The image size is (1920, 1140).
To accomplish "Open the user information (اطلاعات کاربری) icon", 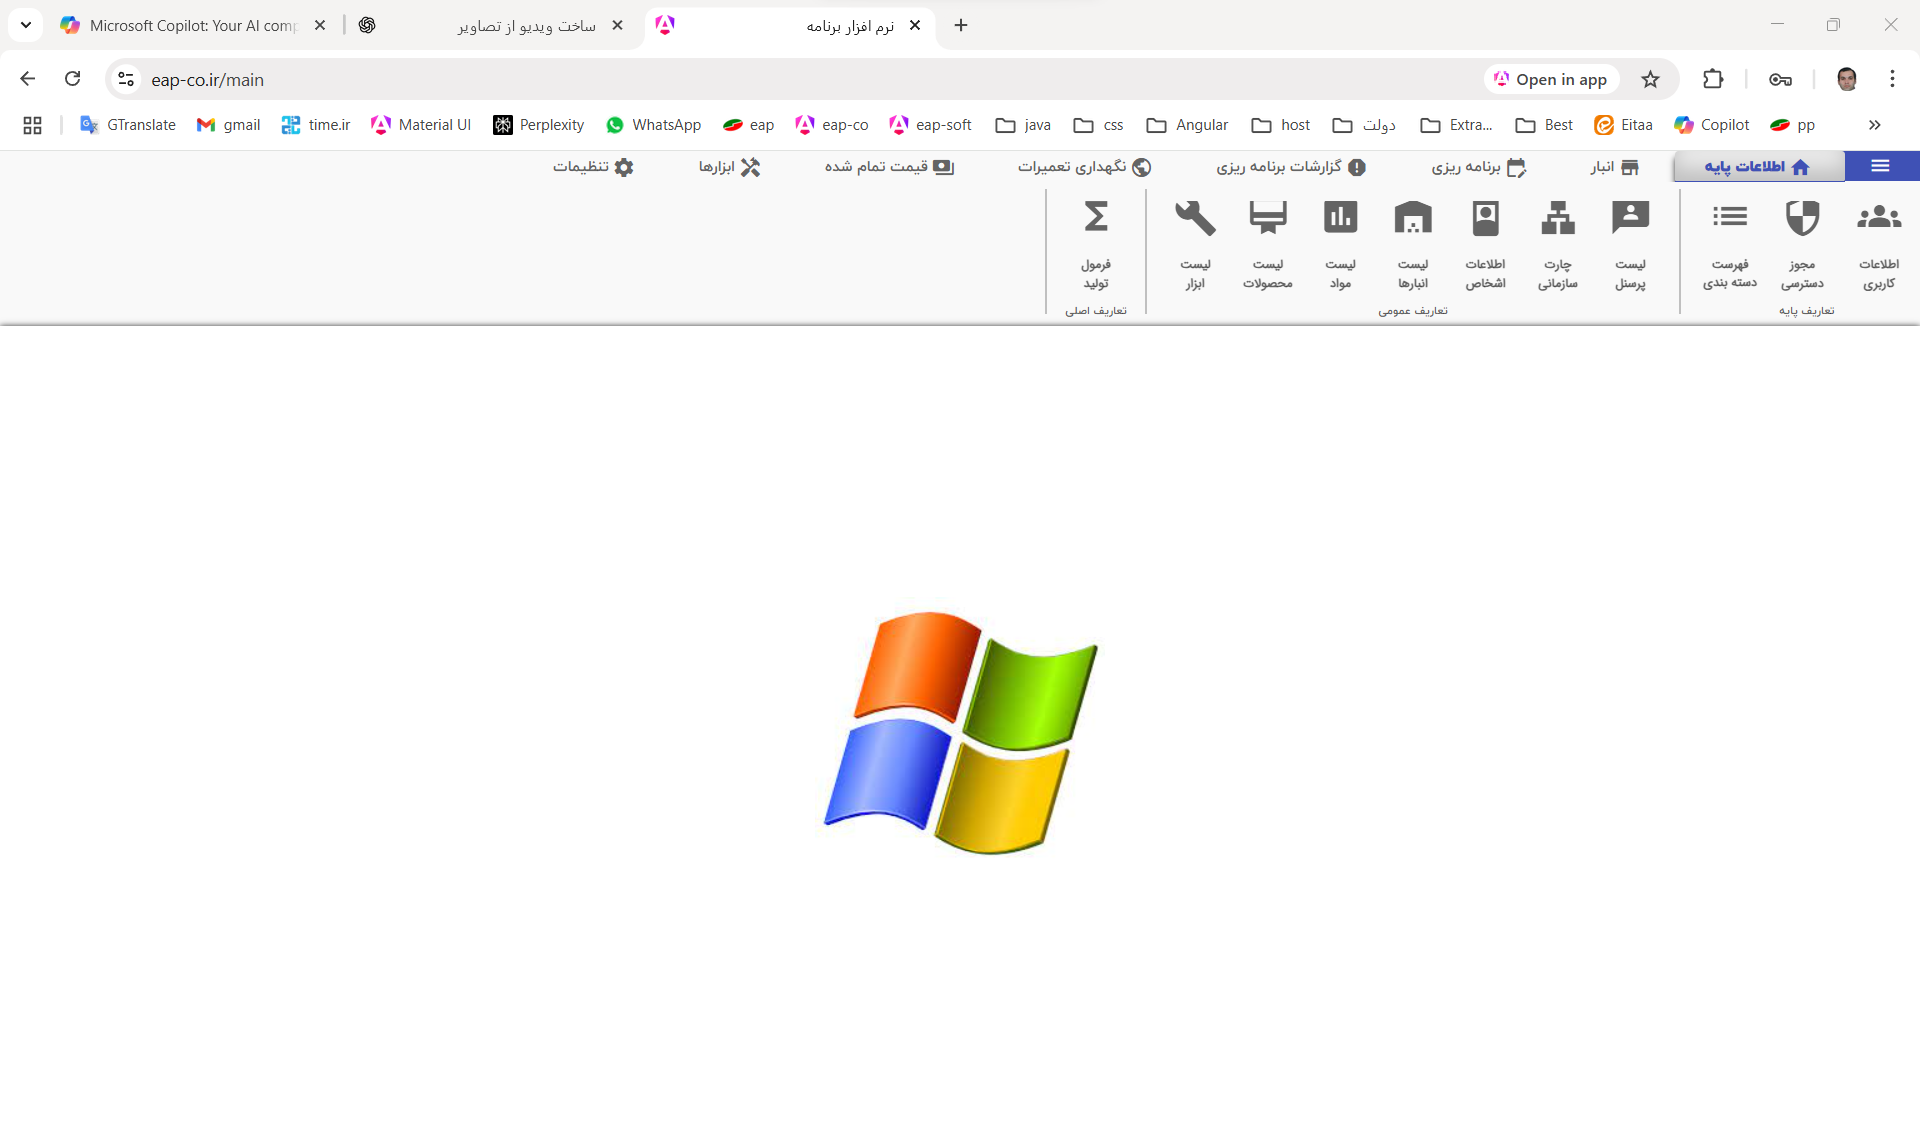I will [1878, 218].
